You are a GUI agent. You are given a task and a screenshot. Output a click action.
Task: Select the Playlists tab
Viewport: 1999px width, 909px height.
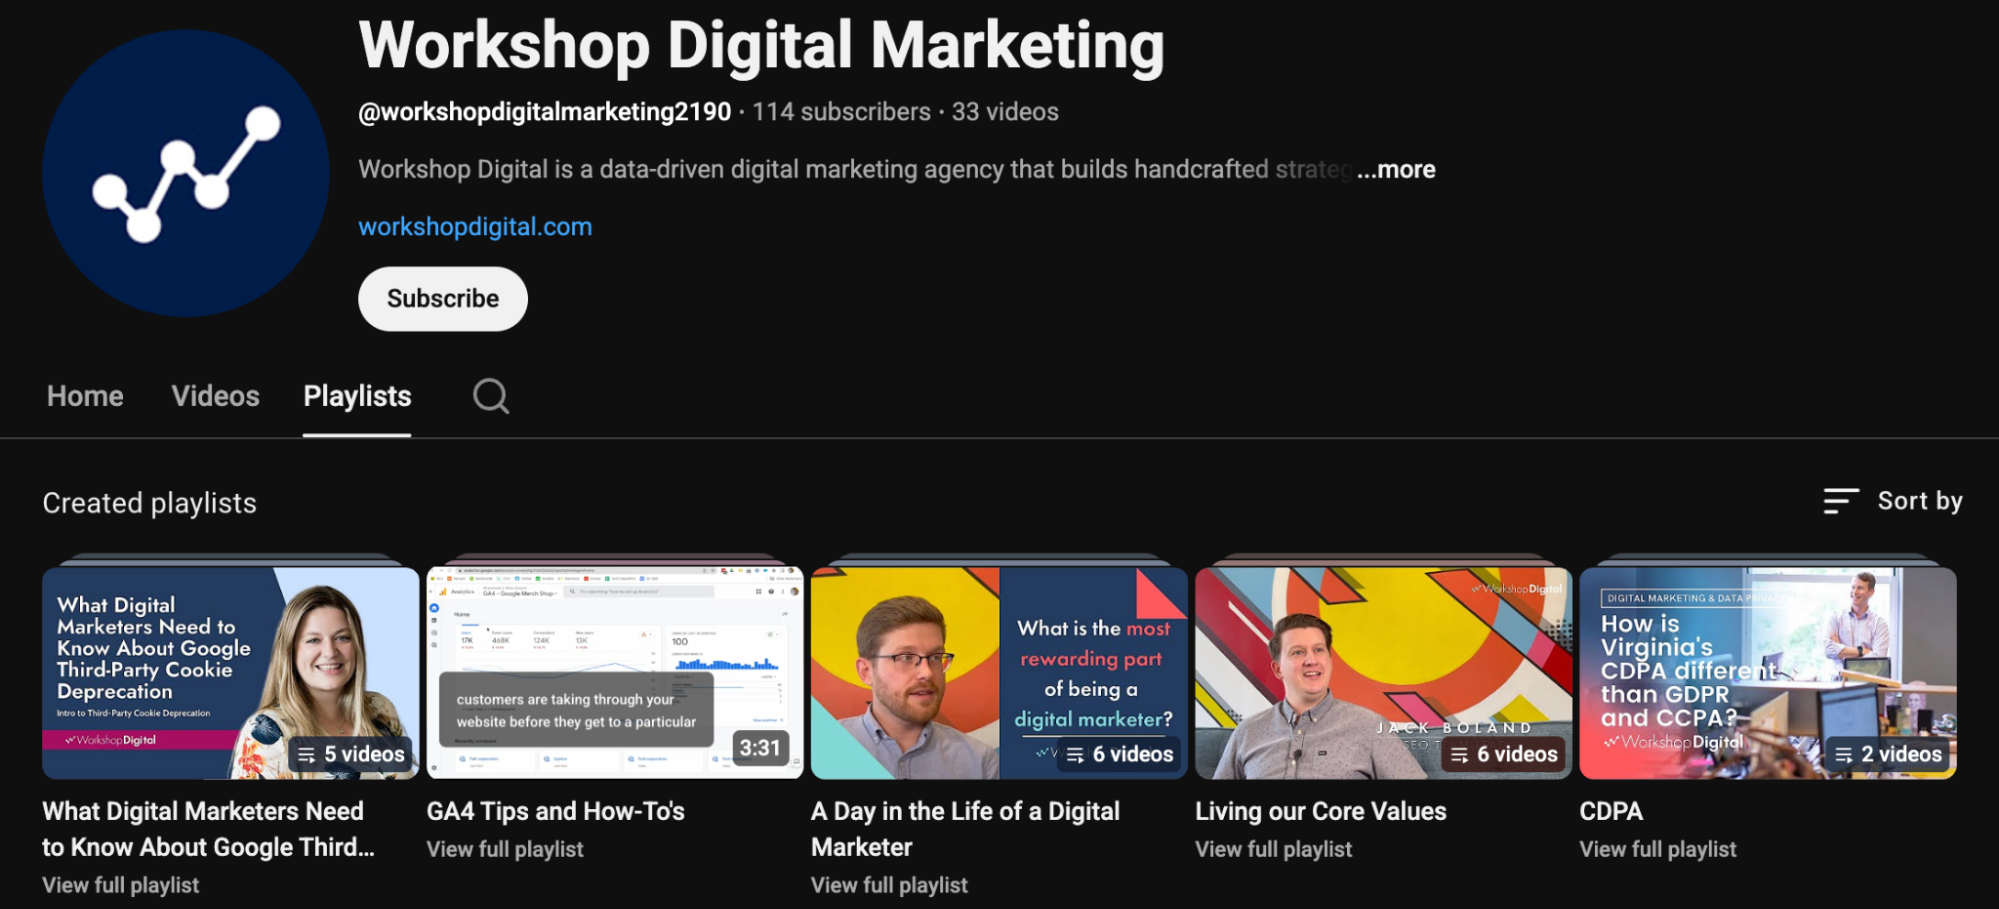357,396
